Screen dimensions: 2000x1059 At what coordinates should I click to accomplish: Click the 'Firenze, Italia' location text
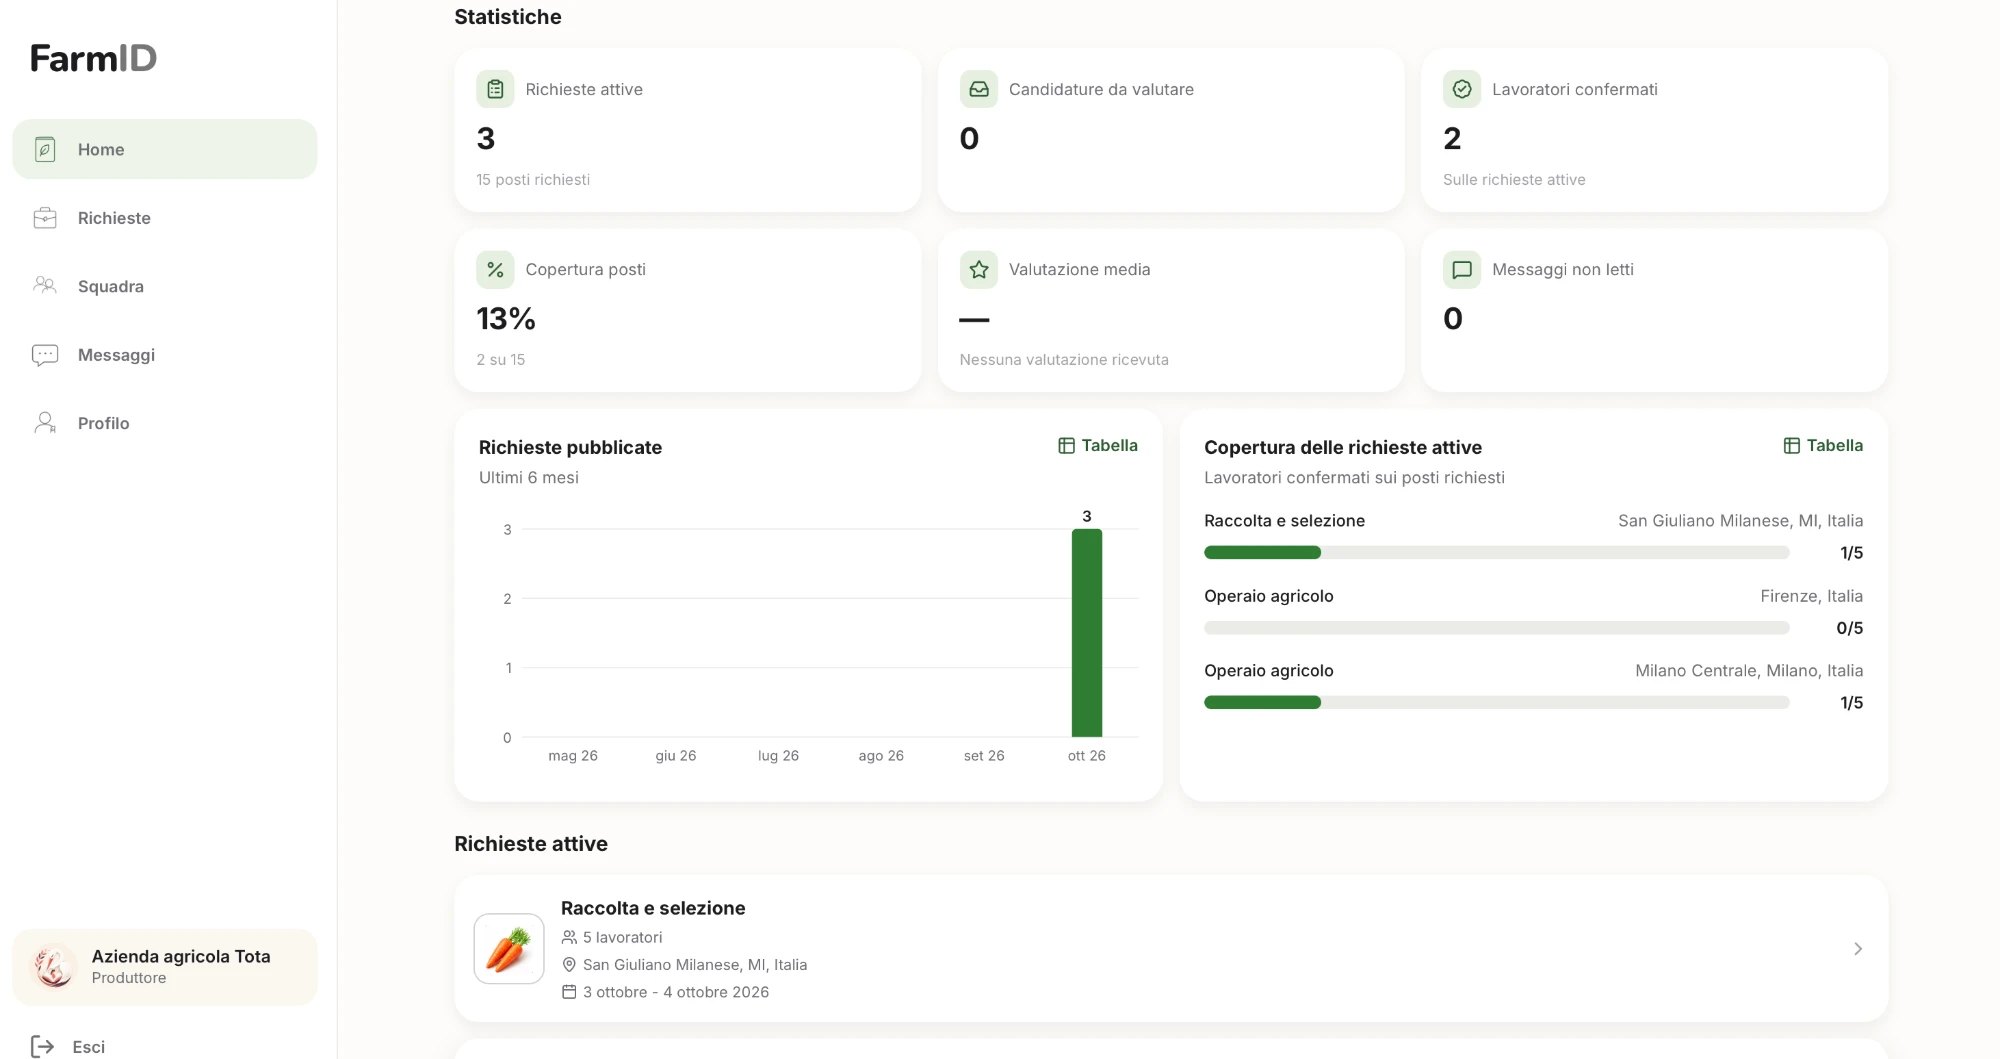[x=1811, y=596]
